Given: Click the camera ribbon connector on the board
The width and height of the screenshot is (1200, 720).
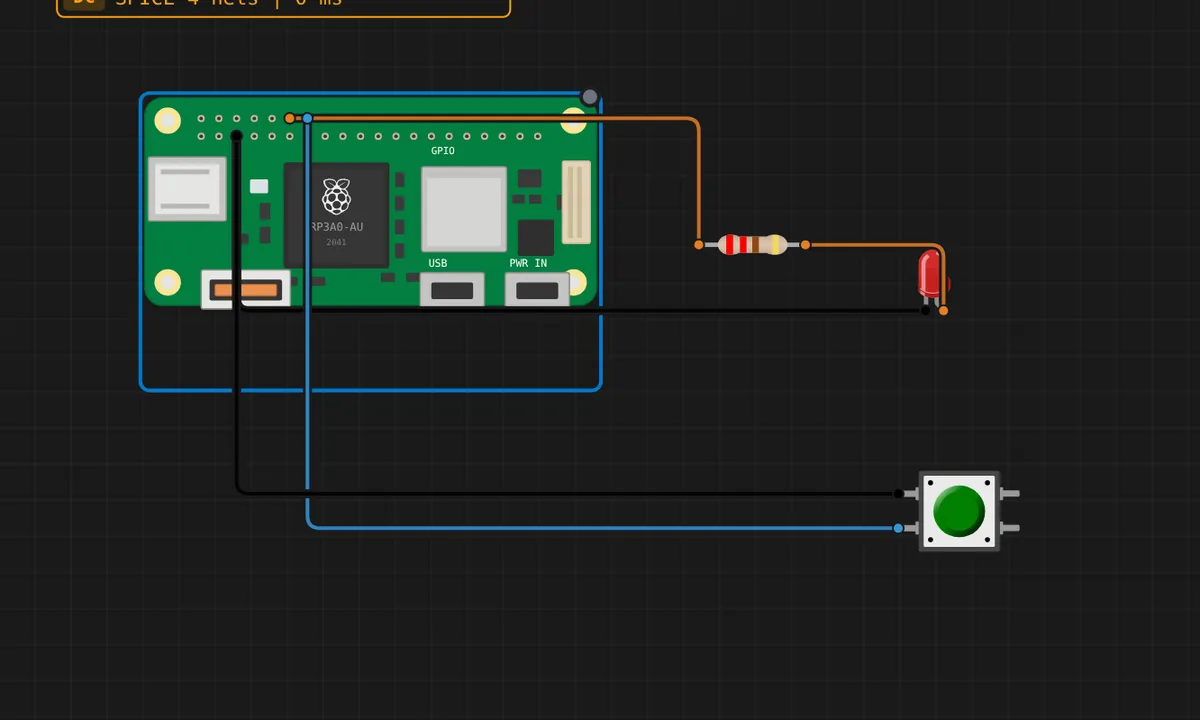Looking at the screenshot, I should [x=577, y=203].
